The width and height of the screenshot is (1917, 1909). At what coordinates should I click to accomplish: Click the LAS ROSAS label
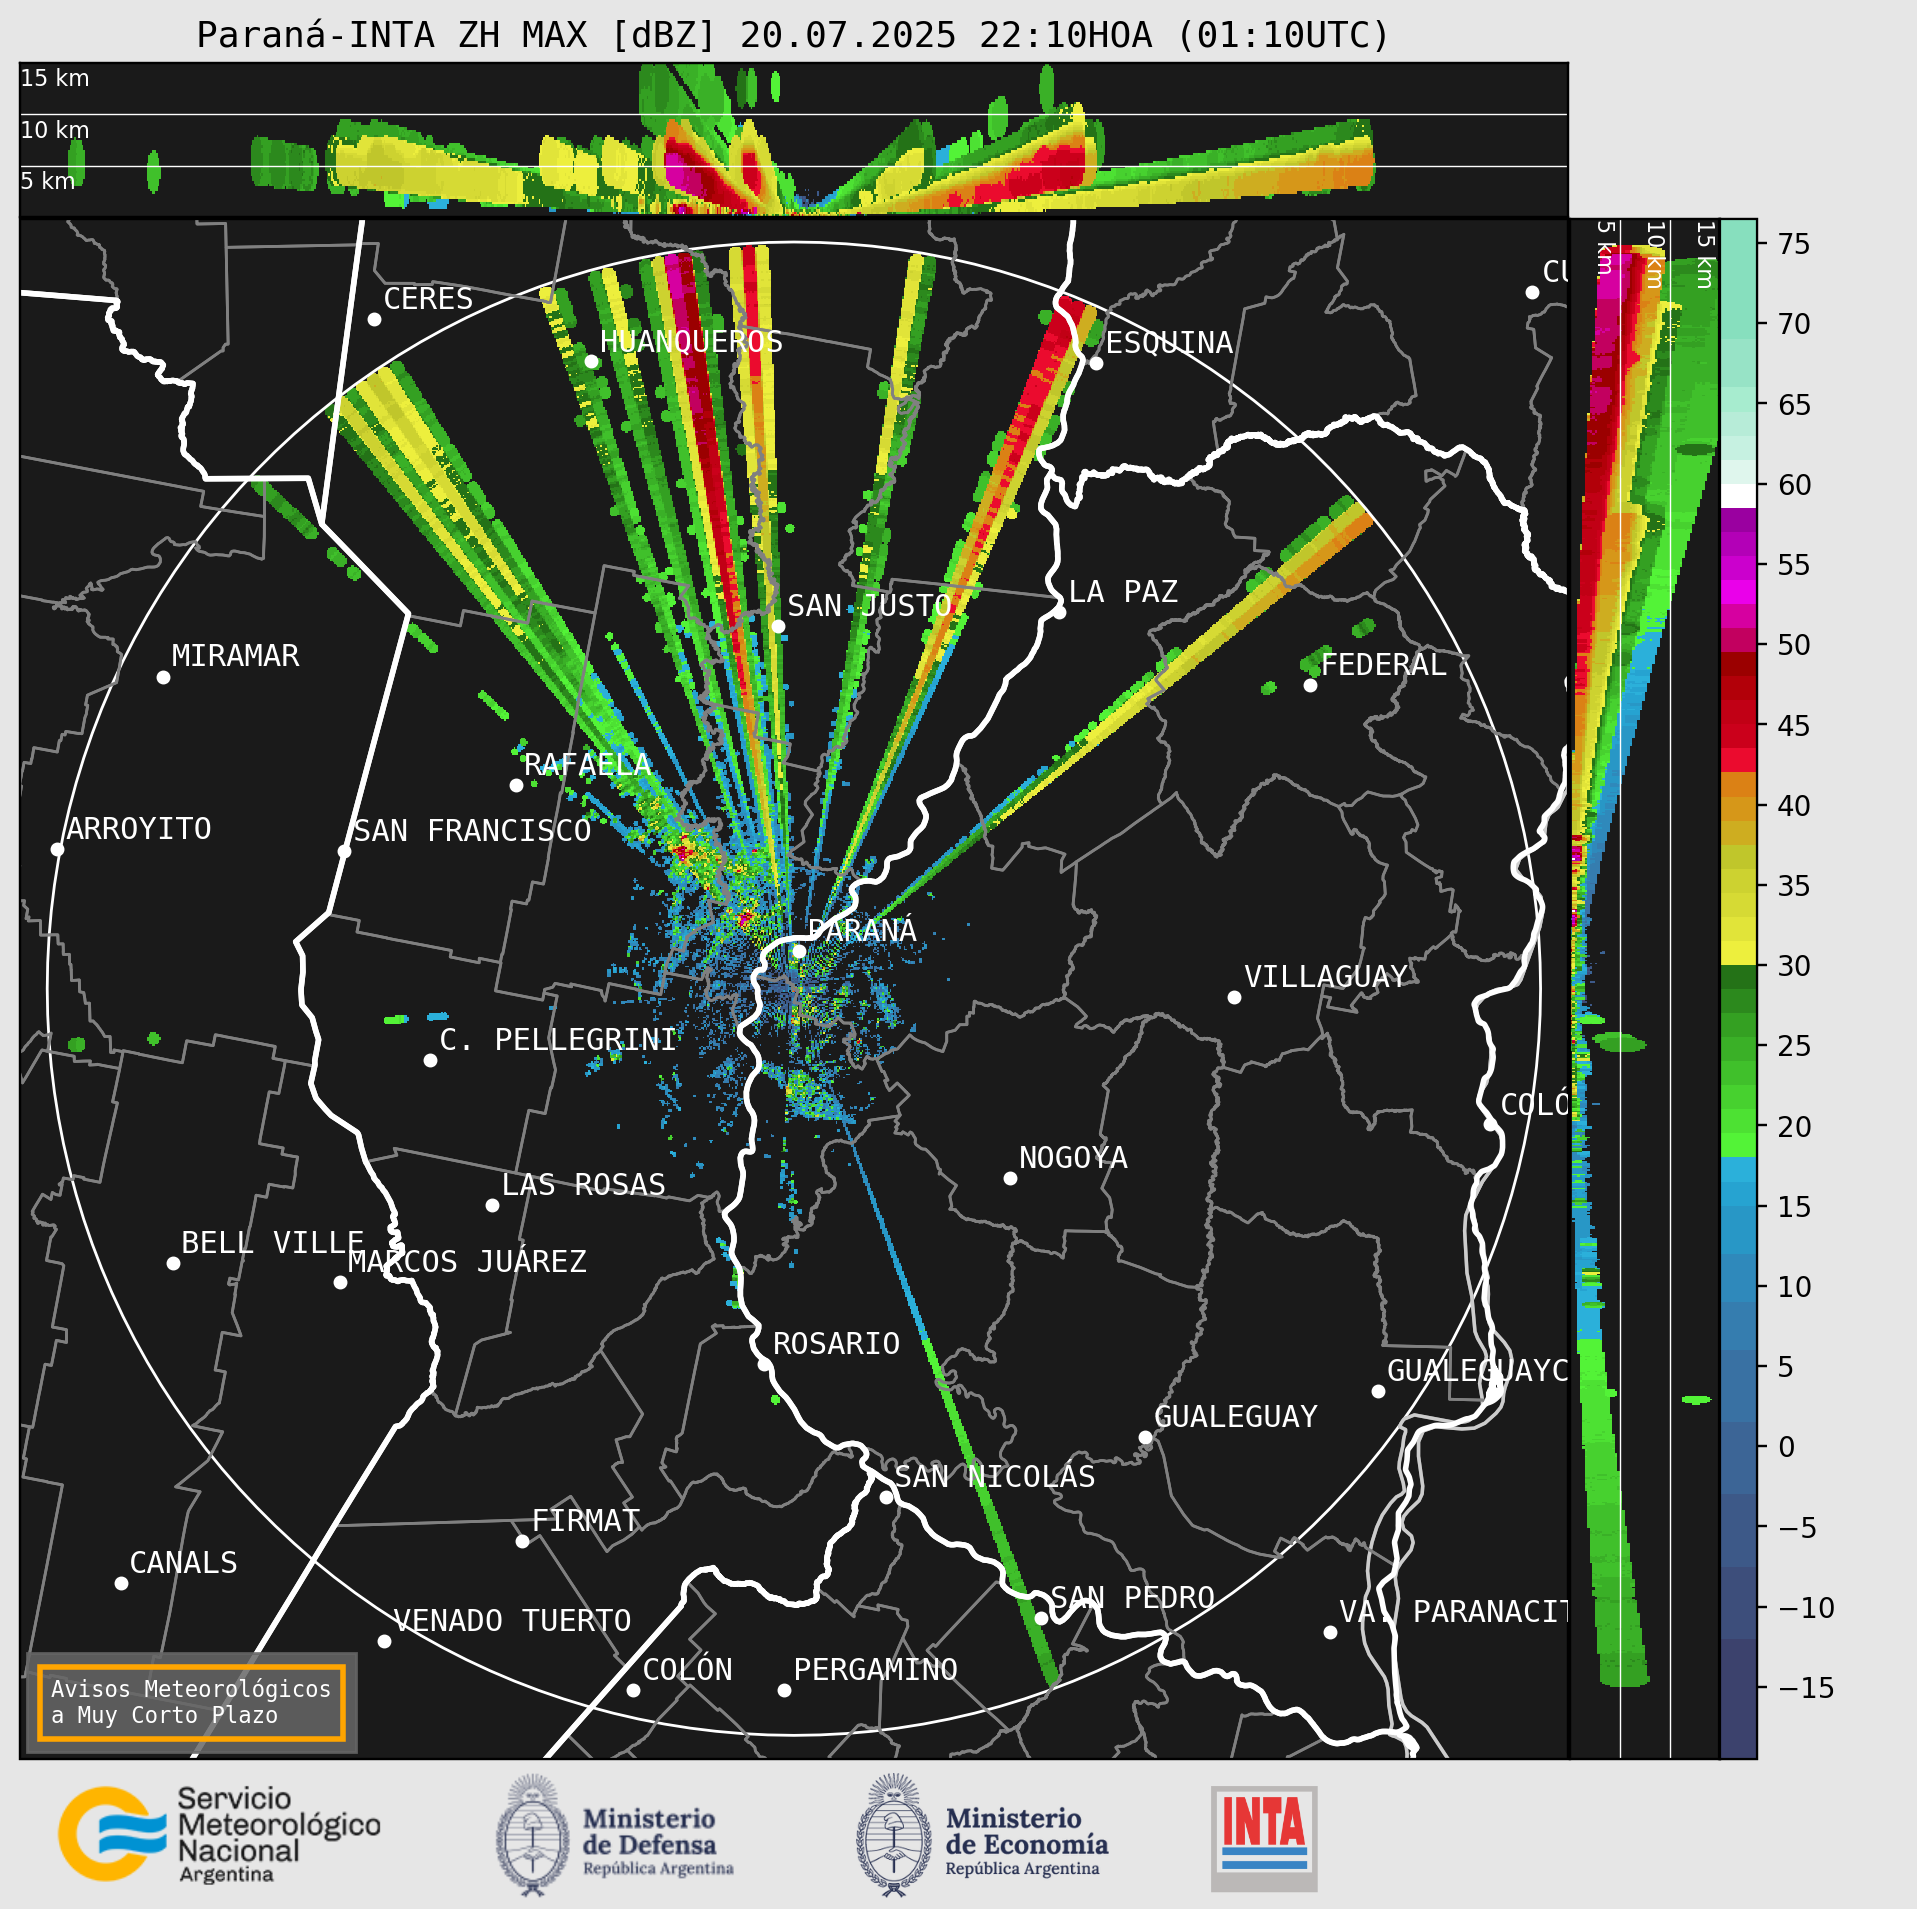click(x=583, y=1184)
